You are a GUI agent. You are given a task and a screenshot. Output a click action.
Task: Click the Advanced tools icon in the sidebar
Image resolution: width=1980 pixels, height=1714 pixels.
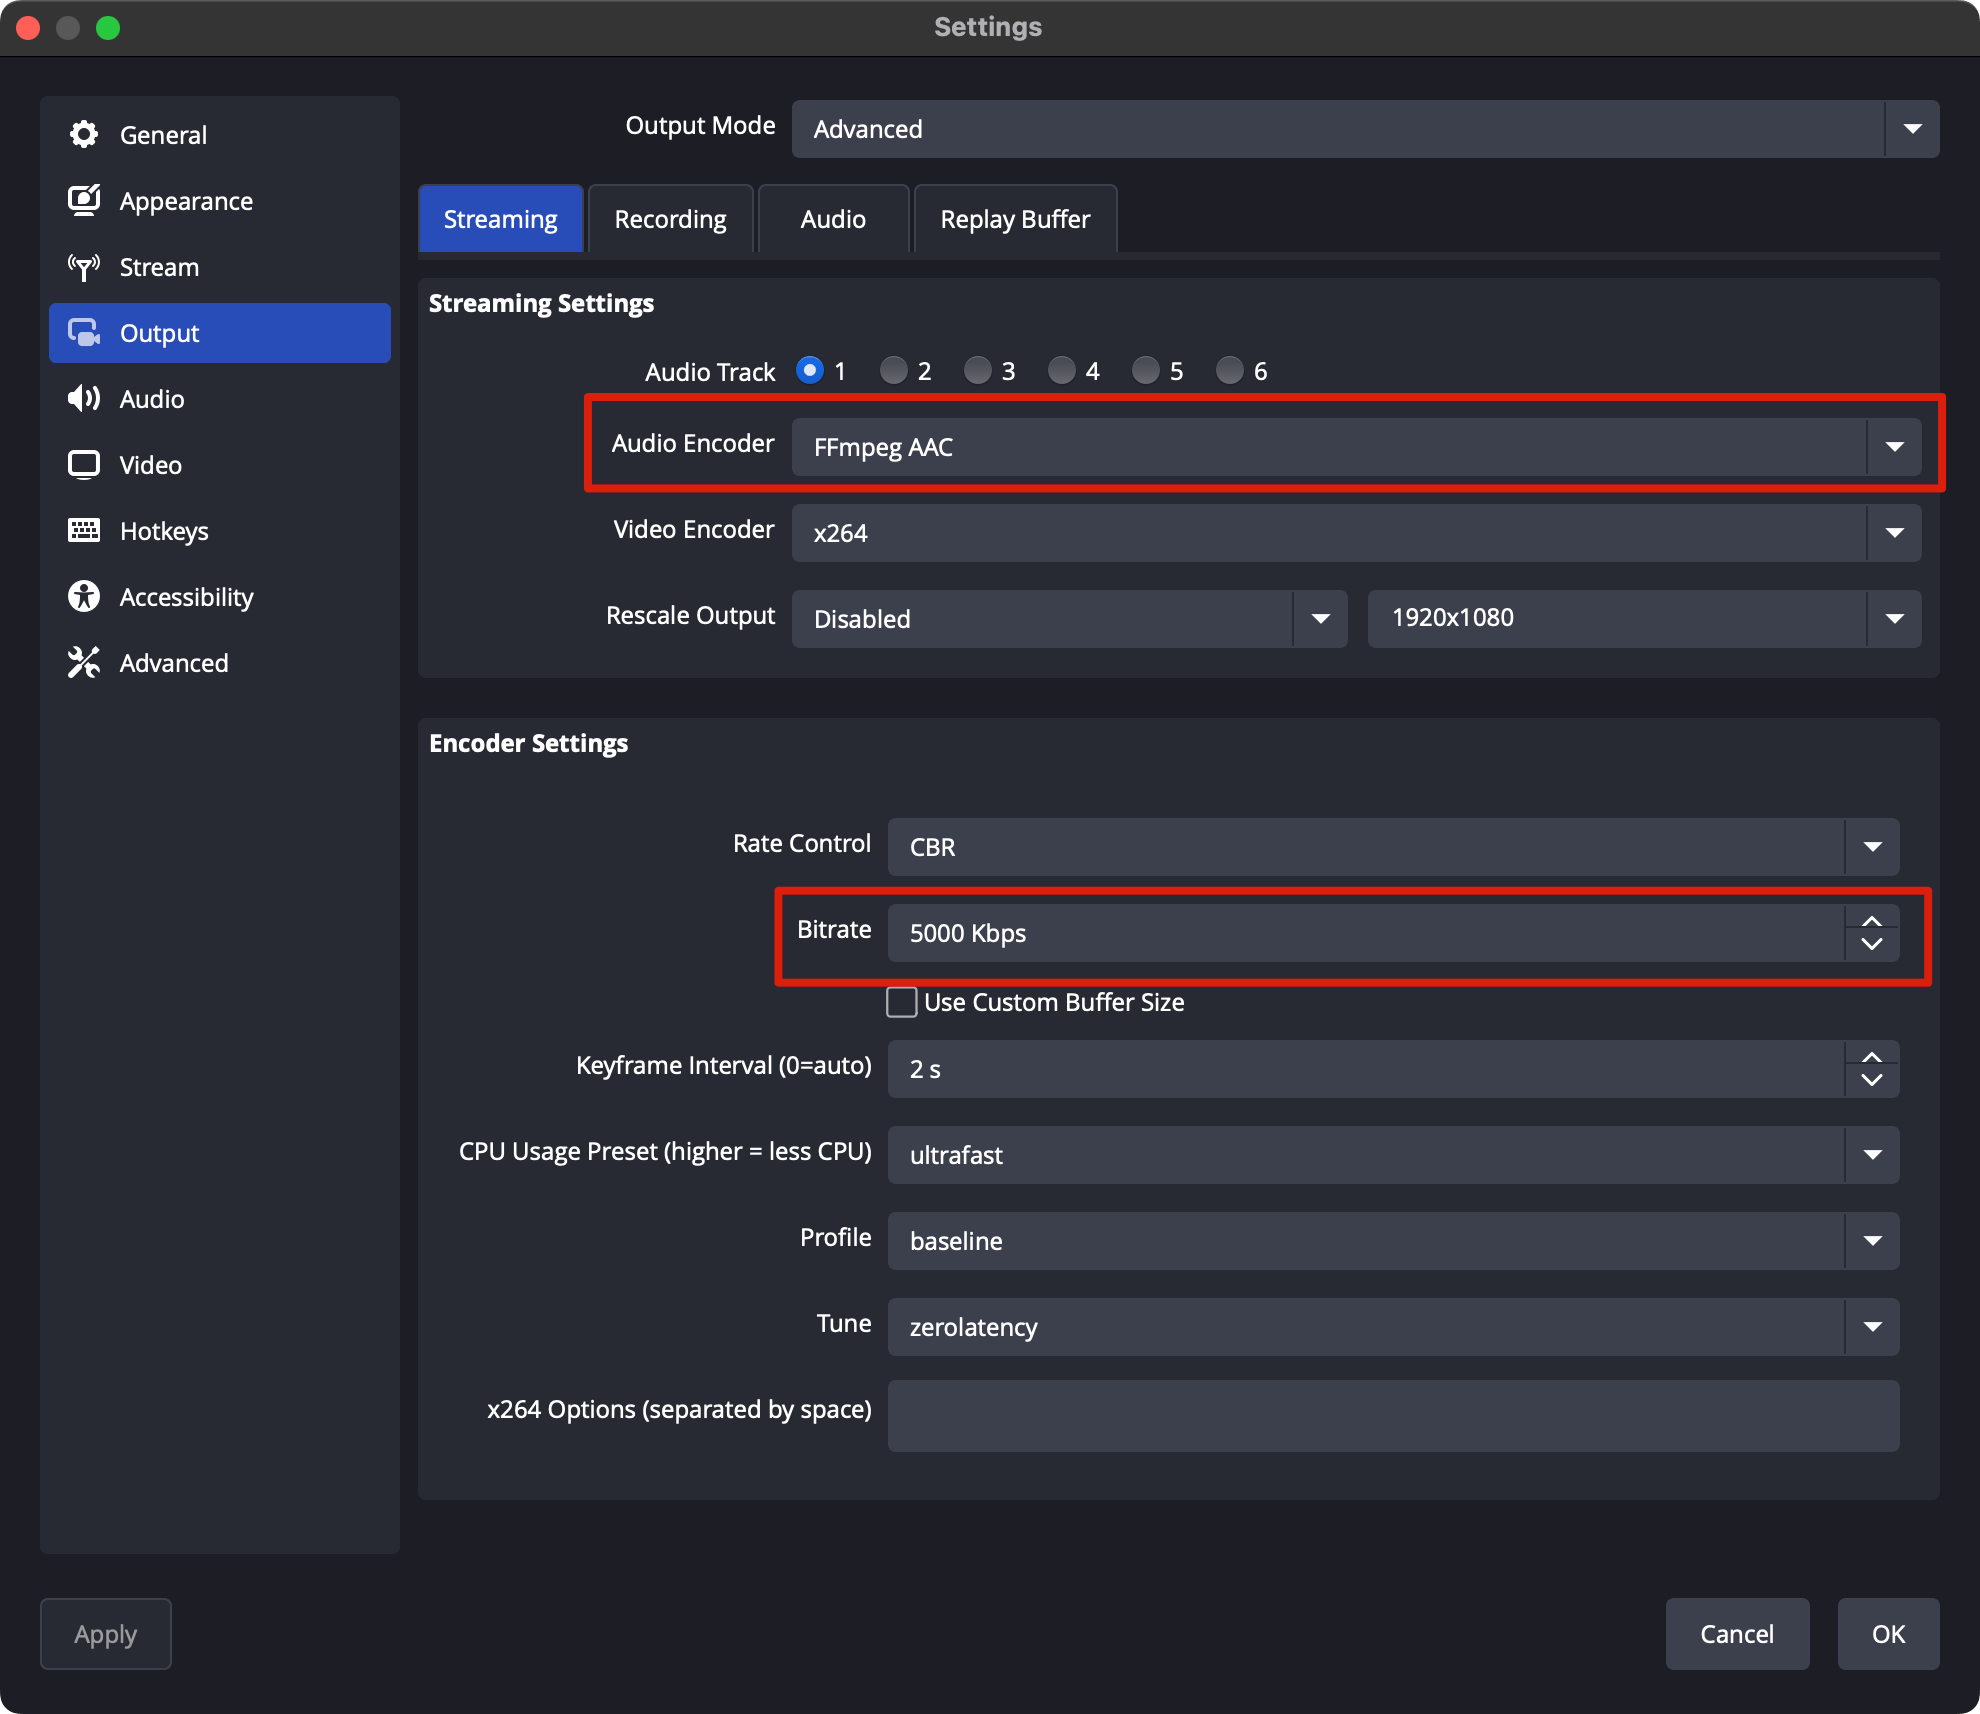tap(84, 662)
